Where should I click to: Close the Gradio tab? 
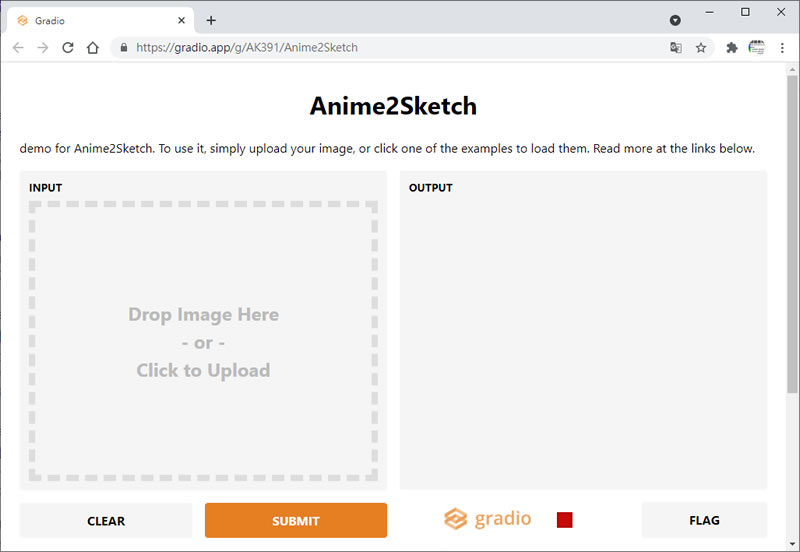[182, 20]
